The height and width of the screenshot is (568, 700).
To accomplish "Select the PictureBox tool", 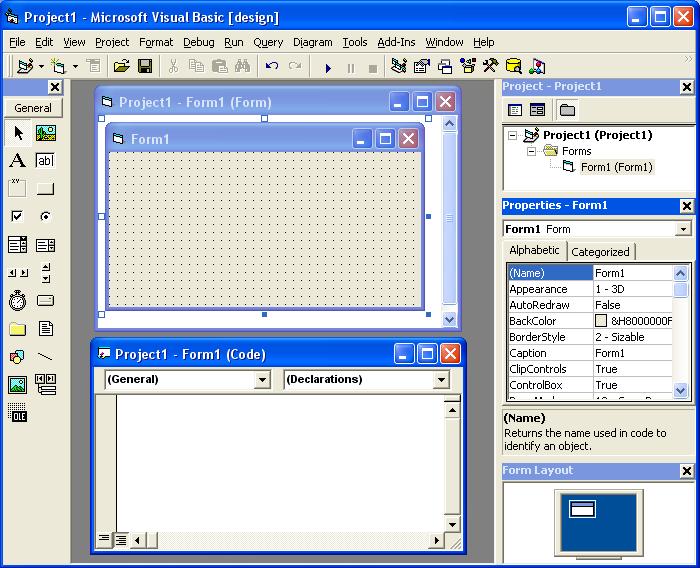I will tap(46, 133).
